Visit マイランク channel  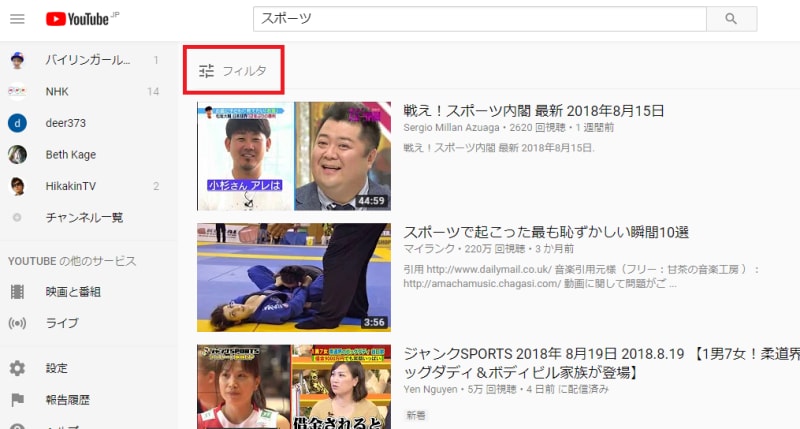point(429,249)
